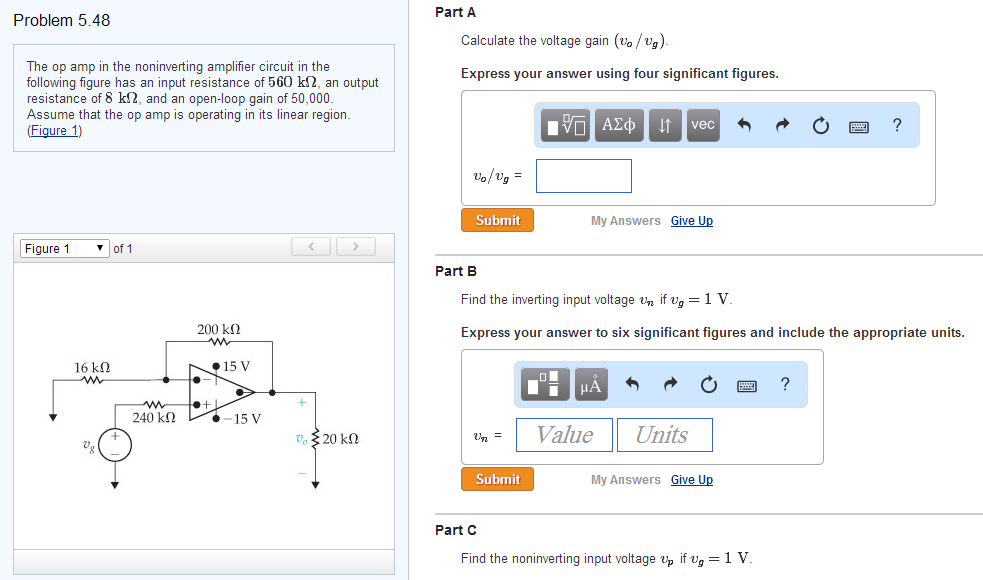
Task: Click the next figure chevron
Action: [355, 246]
